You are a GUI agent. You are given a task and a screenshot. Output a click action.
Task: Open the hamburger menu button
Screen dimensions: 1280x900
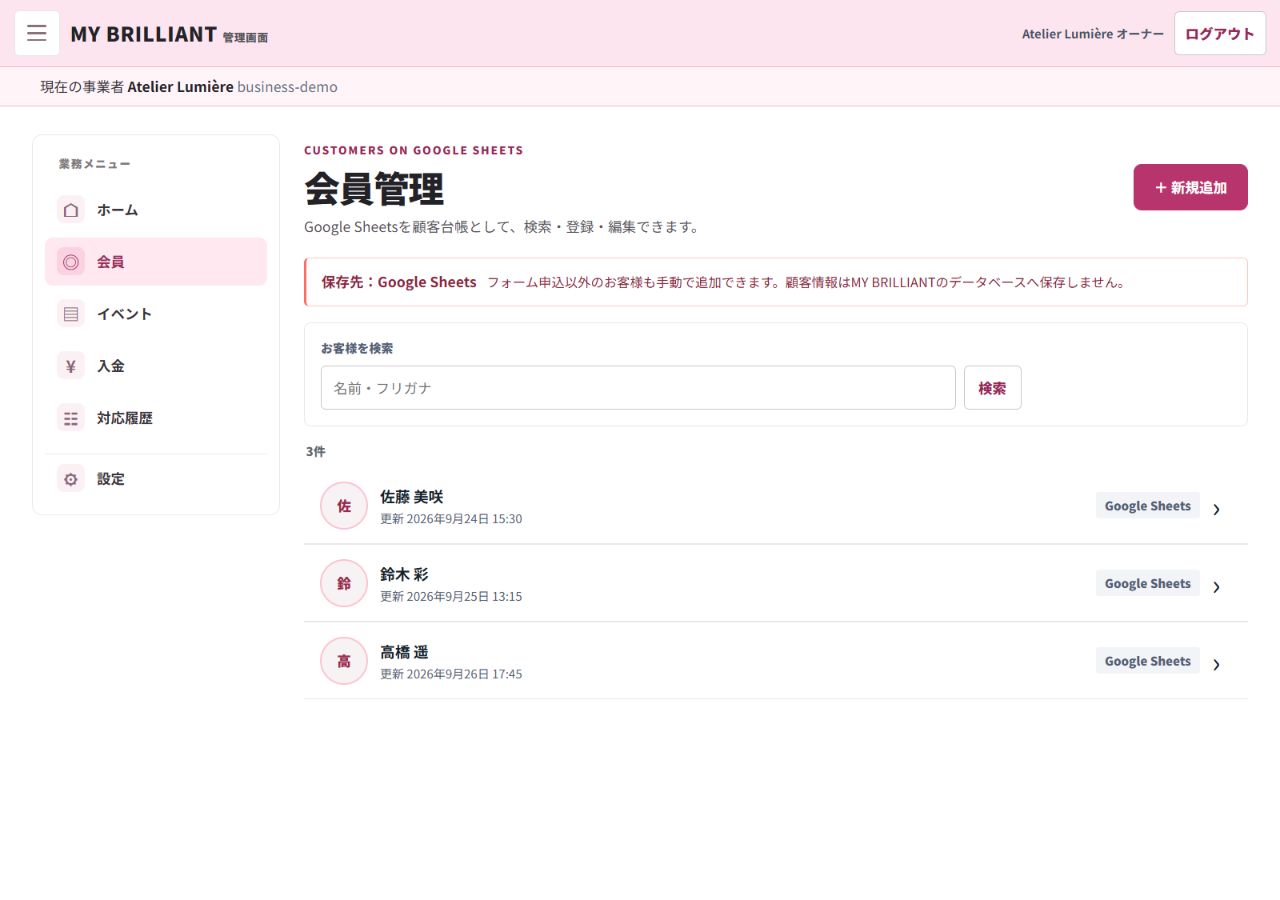pos(37,33)
